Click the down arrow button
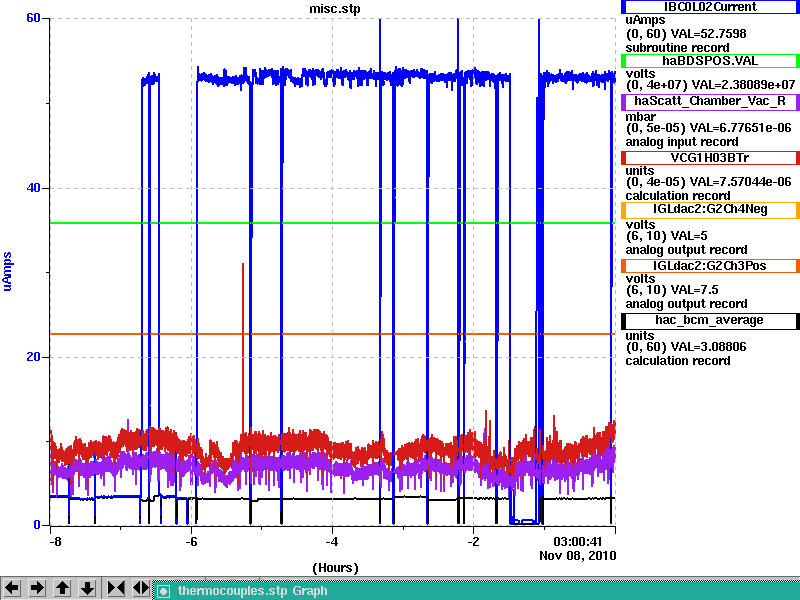Screen dimensions: 800x600 88,588
